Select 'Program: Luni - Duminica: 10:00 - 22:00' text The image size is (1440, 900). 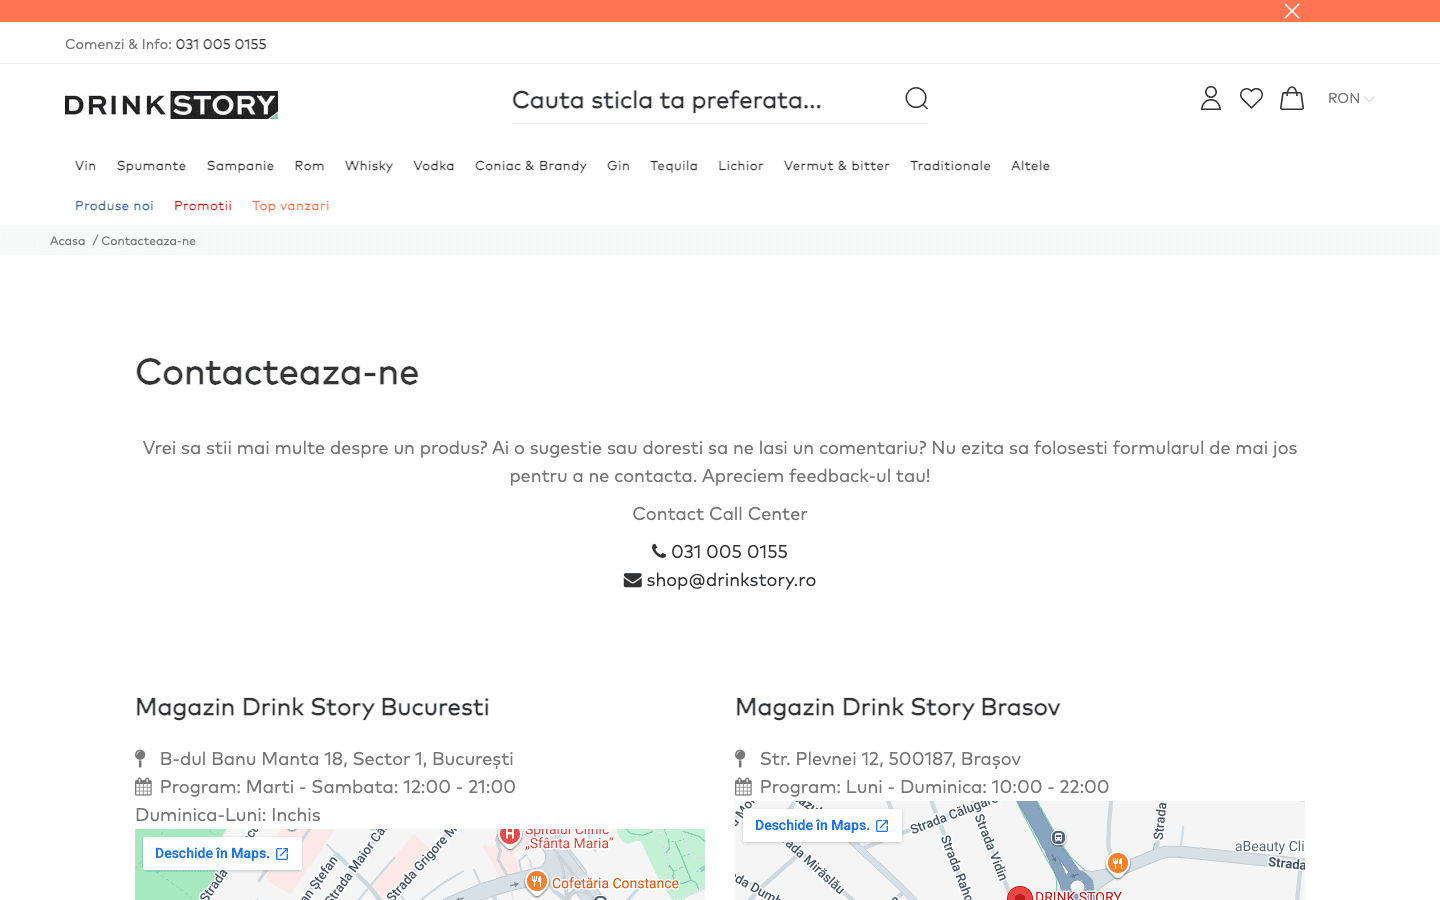click(x=934, y=787)
